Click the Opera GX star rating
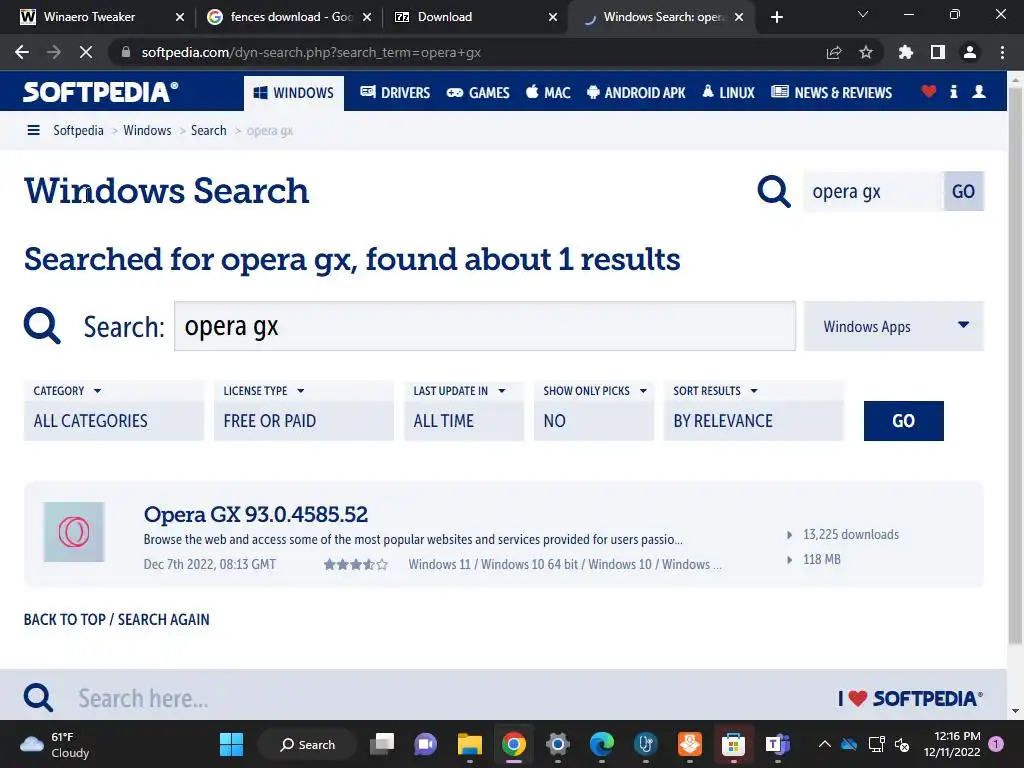Screen dimensions: 1024x768 356,564
